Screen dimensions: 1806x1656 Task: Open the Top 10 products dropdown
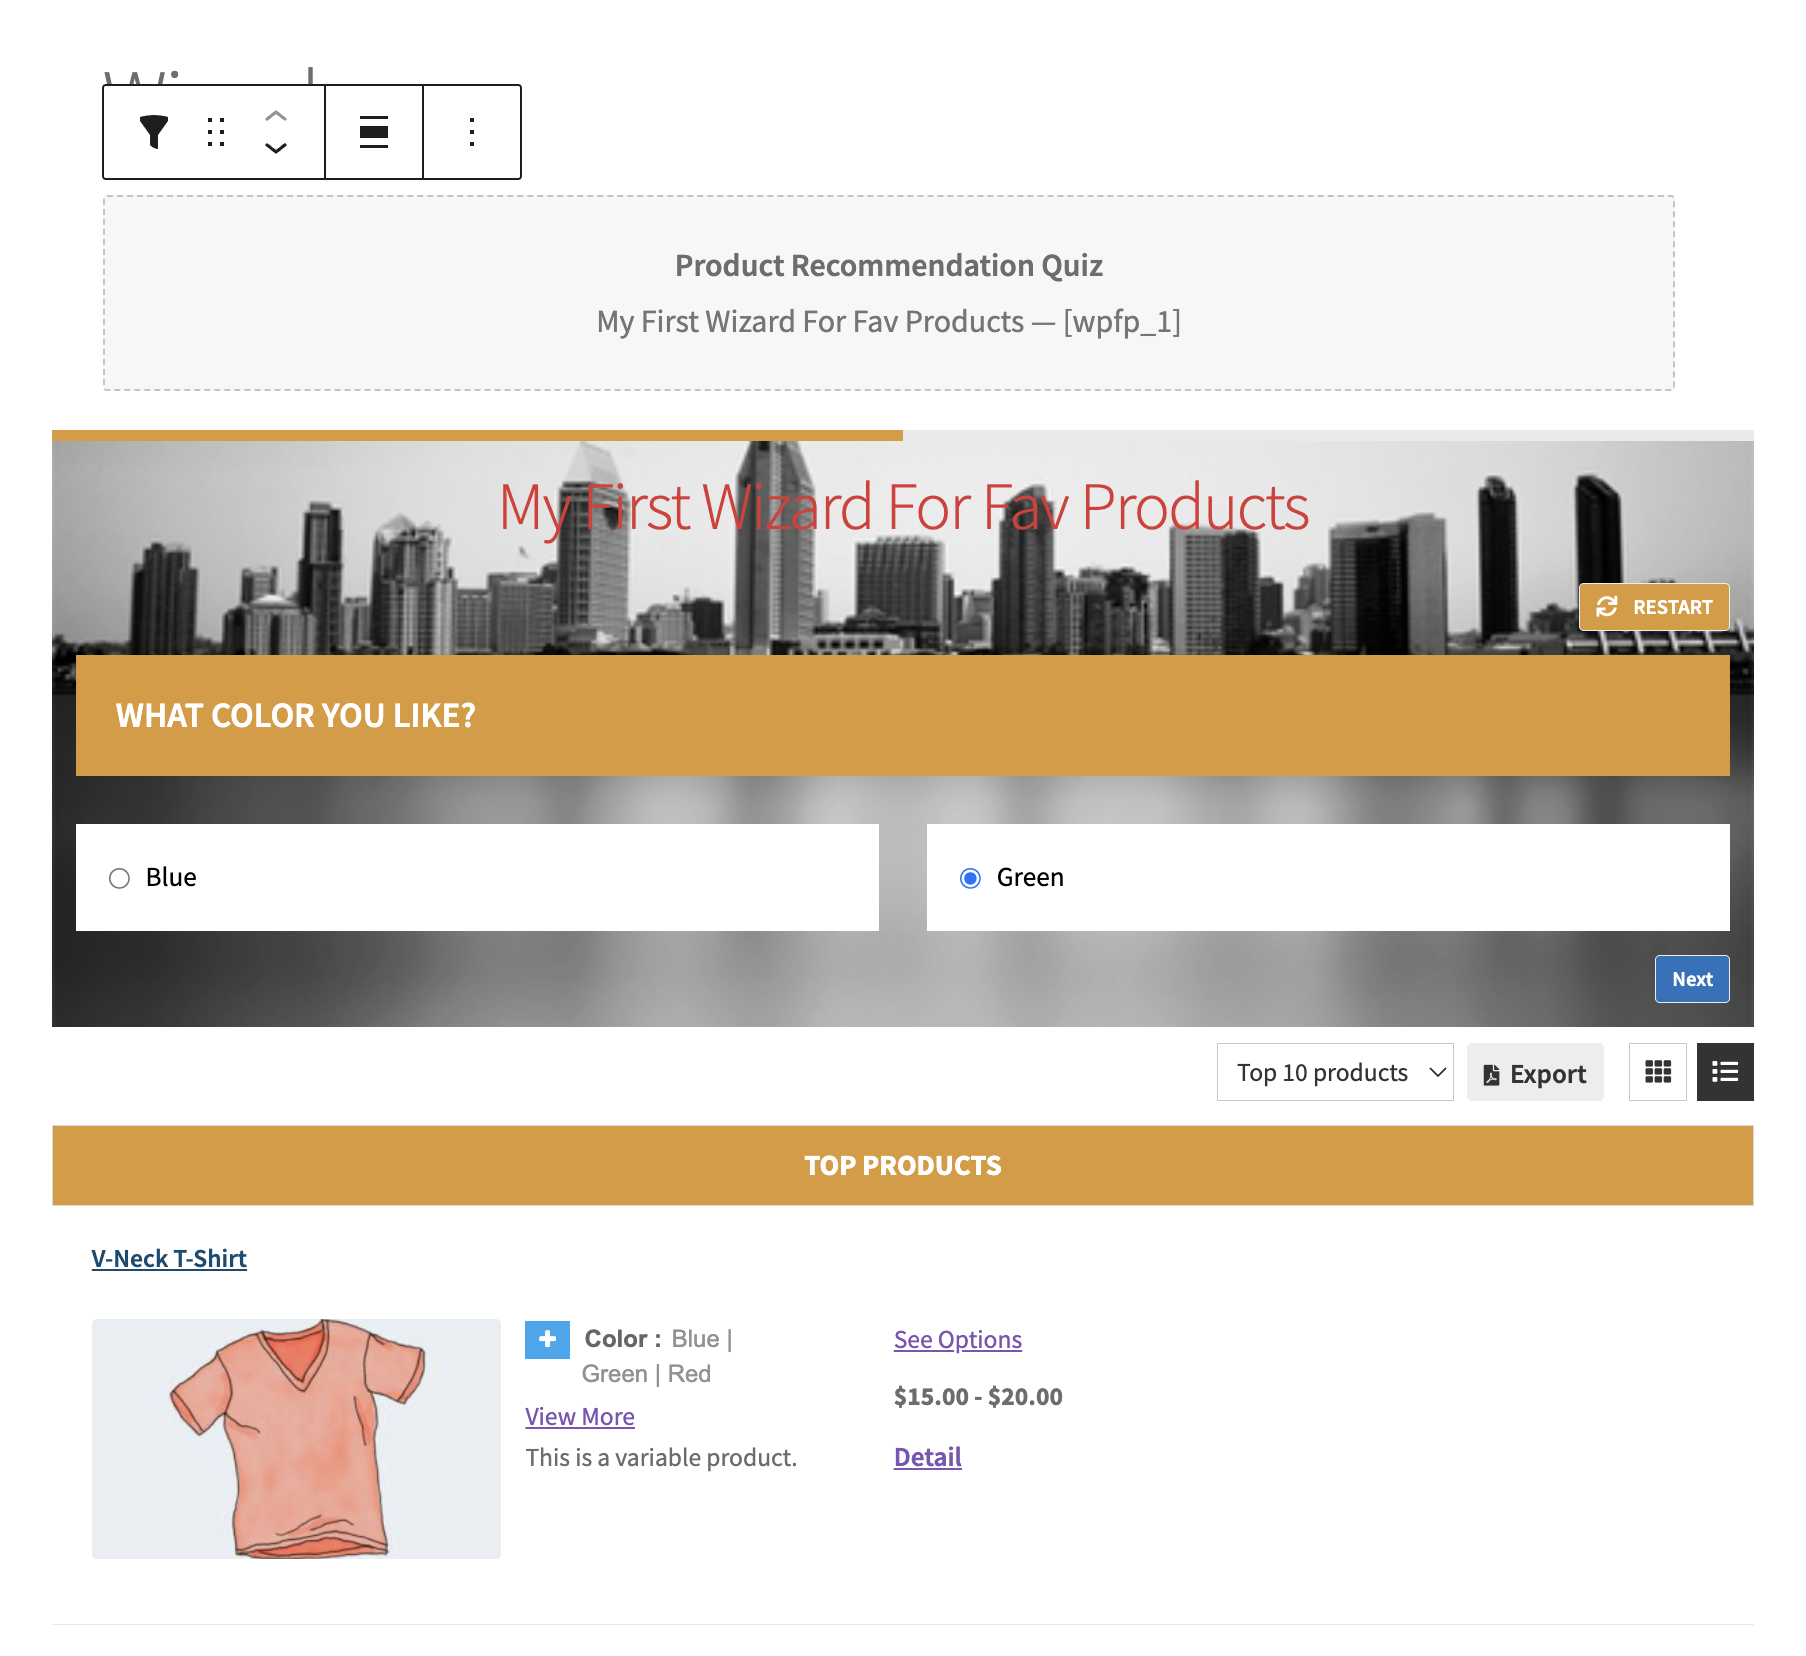click(x=1335, y=1072)
